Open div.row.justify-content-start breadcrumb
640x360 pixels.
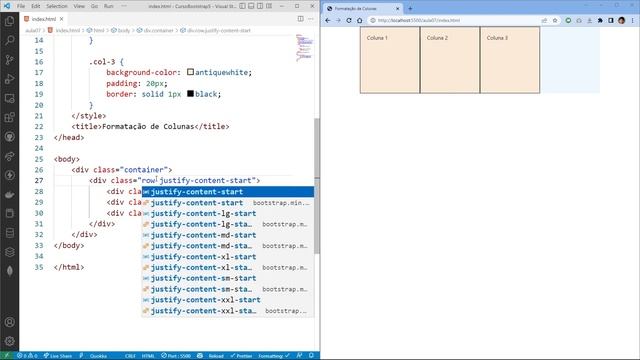(x=216, y=31)
